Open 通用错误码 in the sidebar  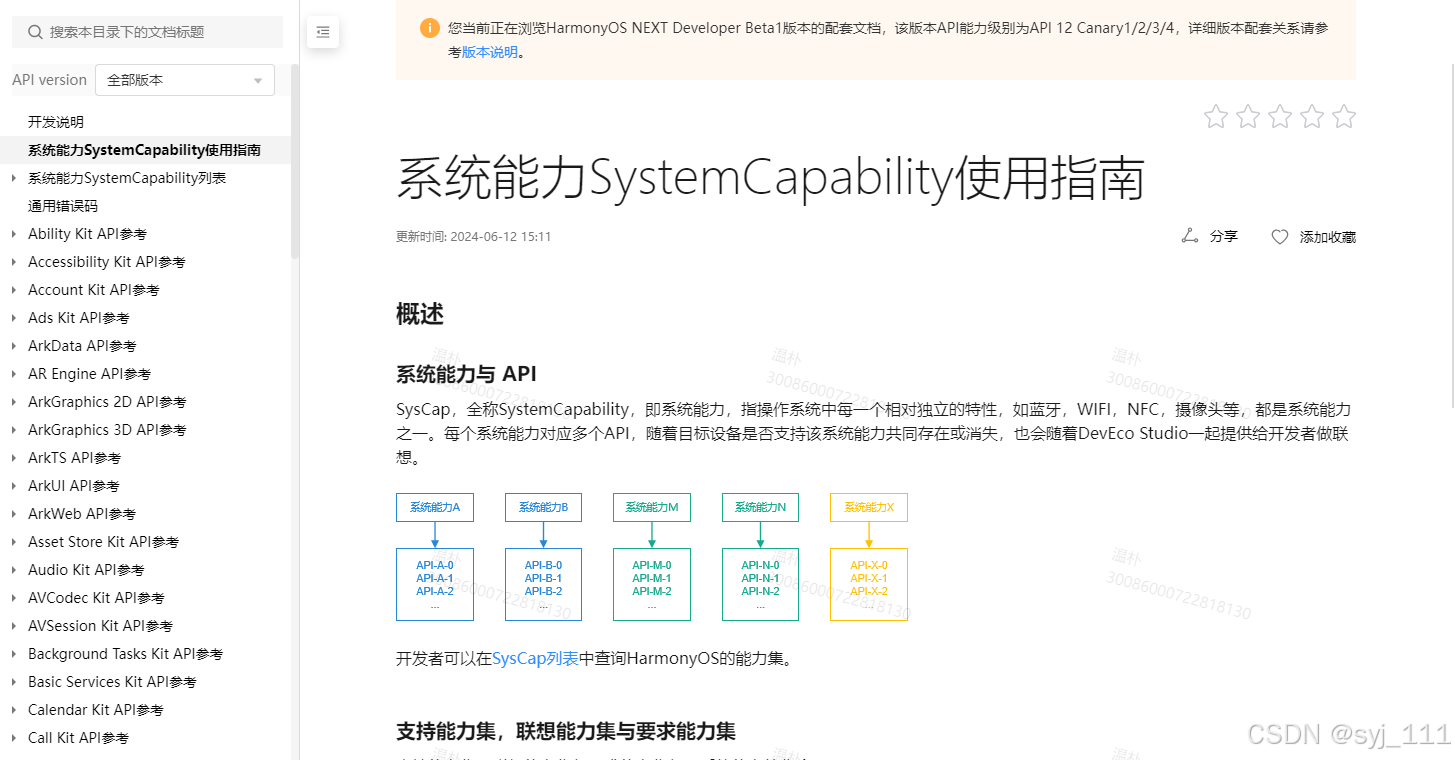click(63, 206)
